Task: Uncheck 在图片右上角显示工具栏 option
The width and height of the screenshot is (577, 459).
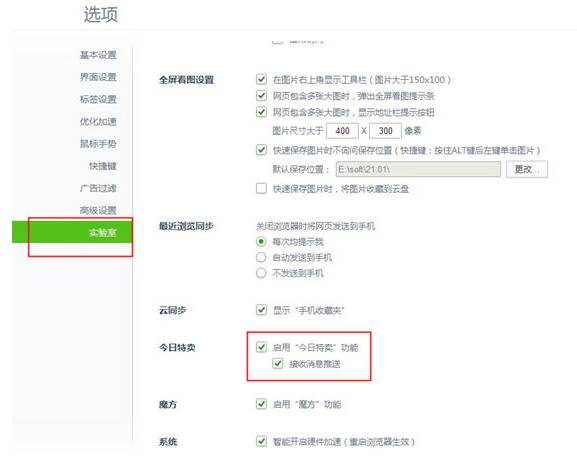Action: click(x=261, y=79)
